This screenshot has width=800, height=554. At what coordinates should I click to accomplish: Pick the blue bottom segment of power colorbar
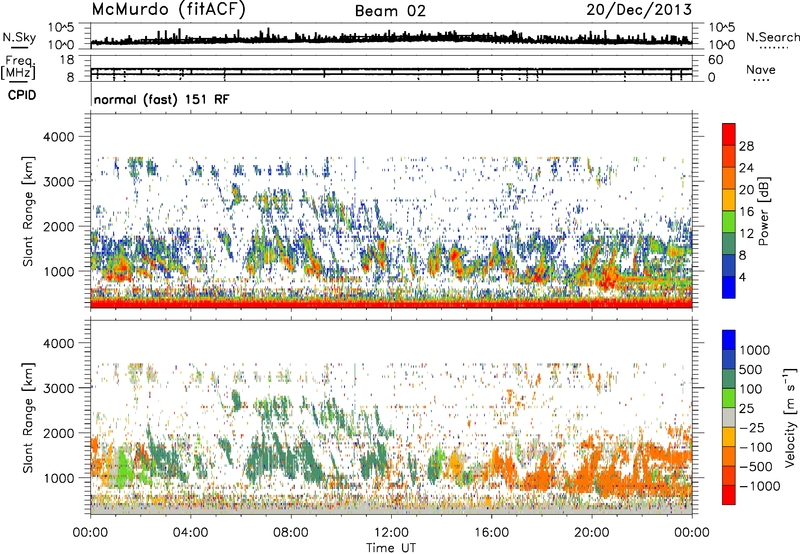(729, 287)
